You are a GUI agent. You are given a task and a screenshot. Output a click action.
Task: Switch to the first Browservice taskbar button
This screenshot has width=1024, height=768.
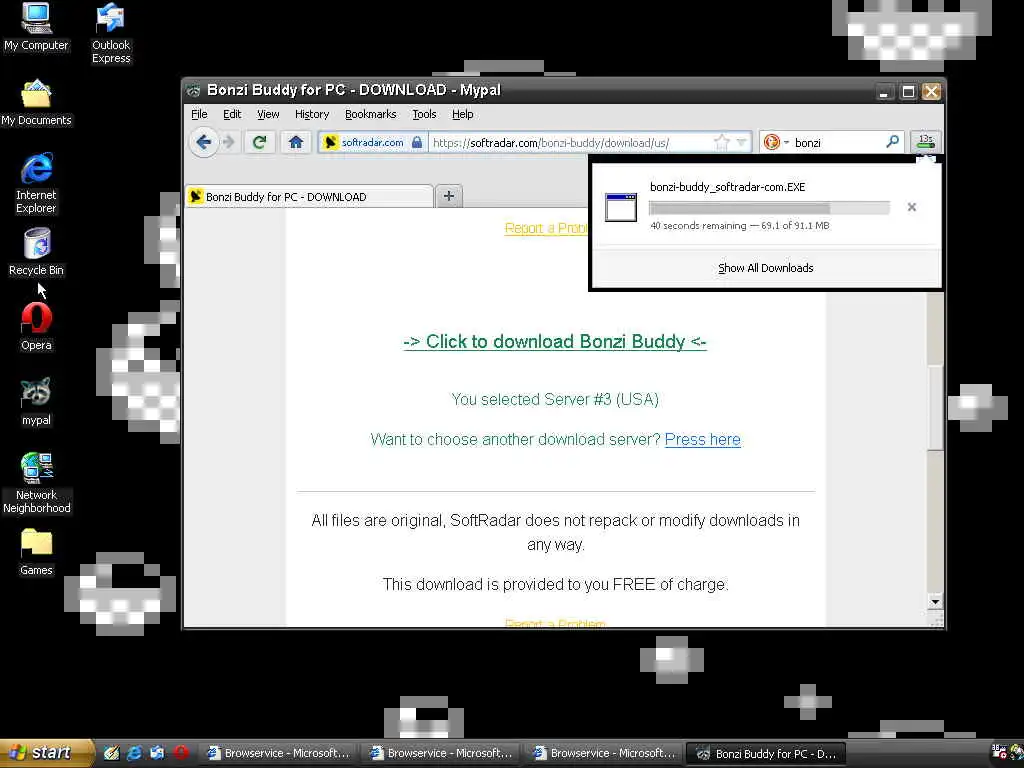(278, 753)
